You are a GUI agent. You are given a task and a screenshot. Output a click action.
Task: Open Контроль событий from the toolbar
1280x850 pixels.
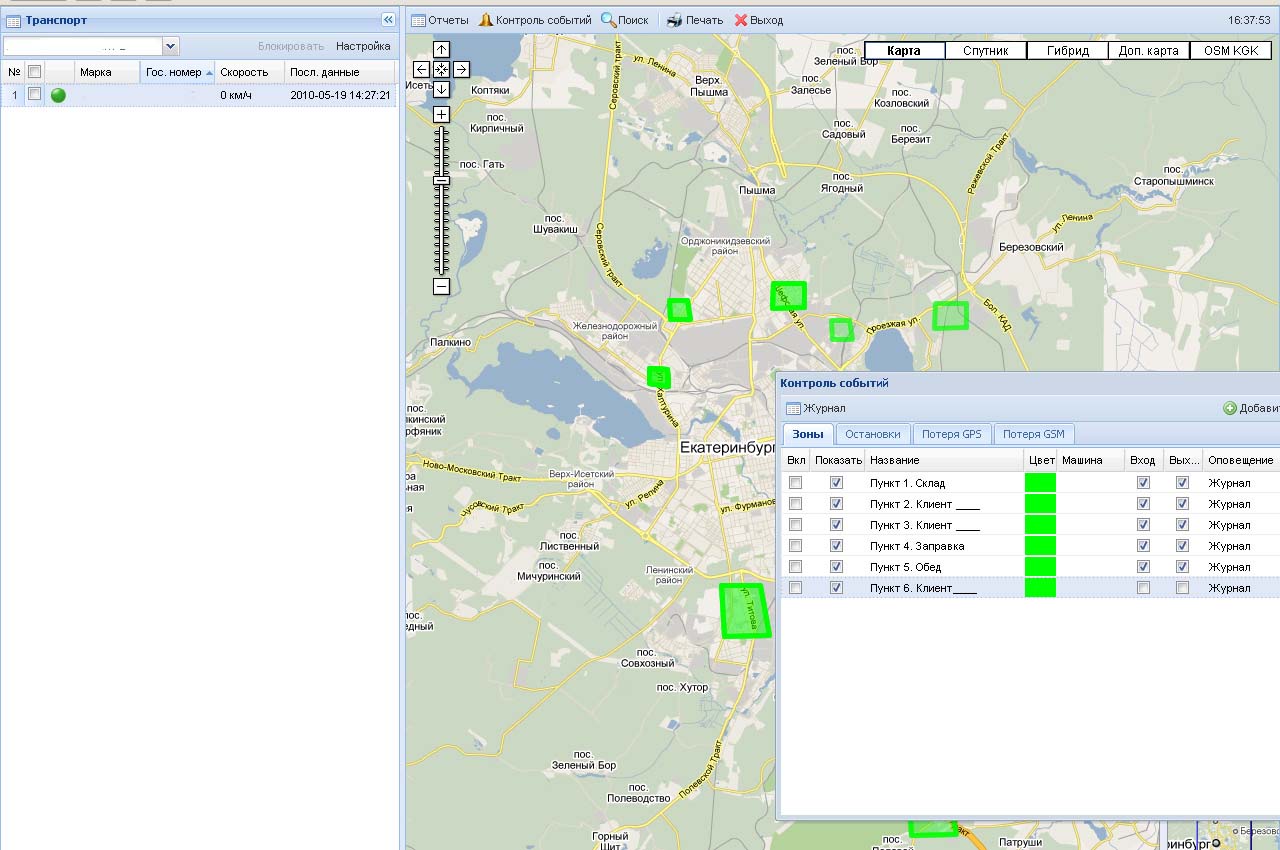pyautogui.click(x=535, y=20)
